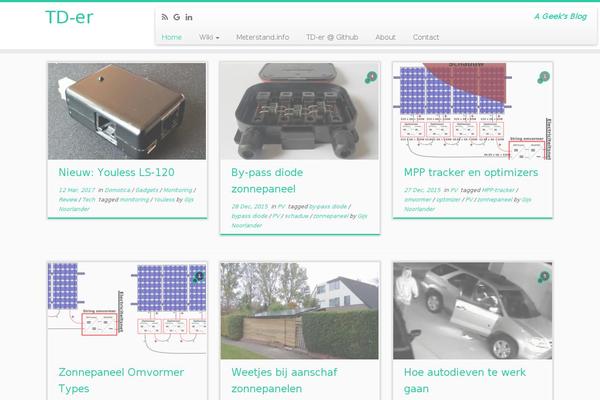Open comments bubble on By-pass diode post

371,77
